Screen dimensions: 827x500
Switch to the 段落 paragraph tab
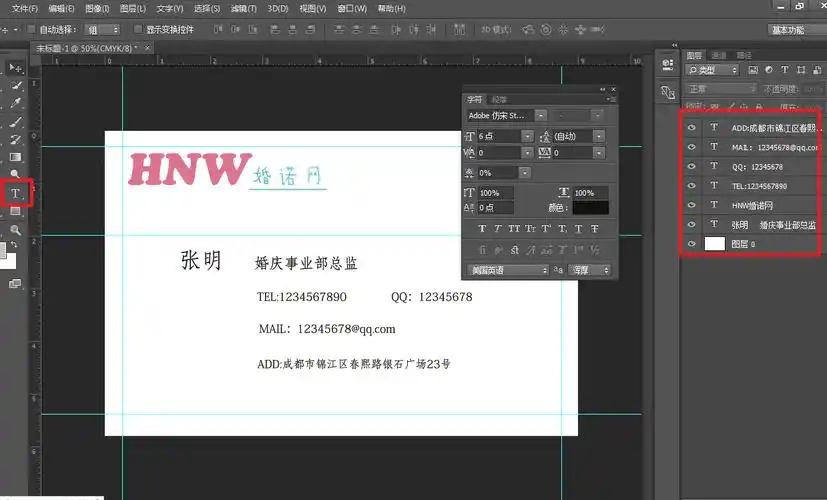[499, 99]
